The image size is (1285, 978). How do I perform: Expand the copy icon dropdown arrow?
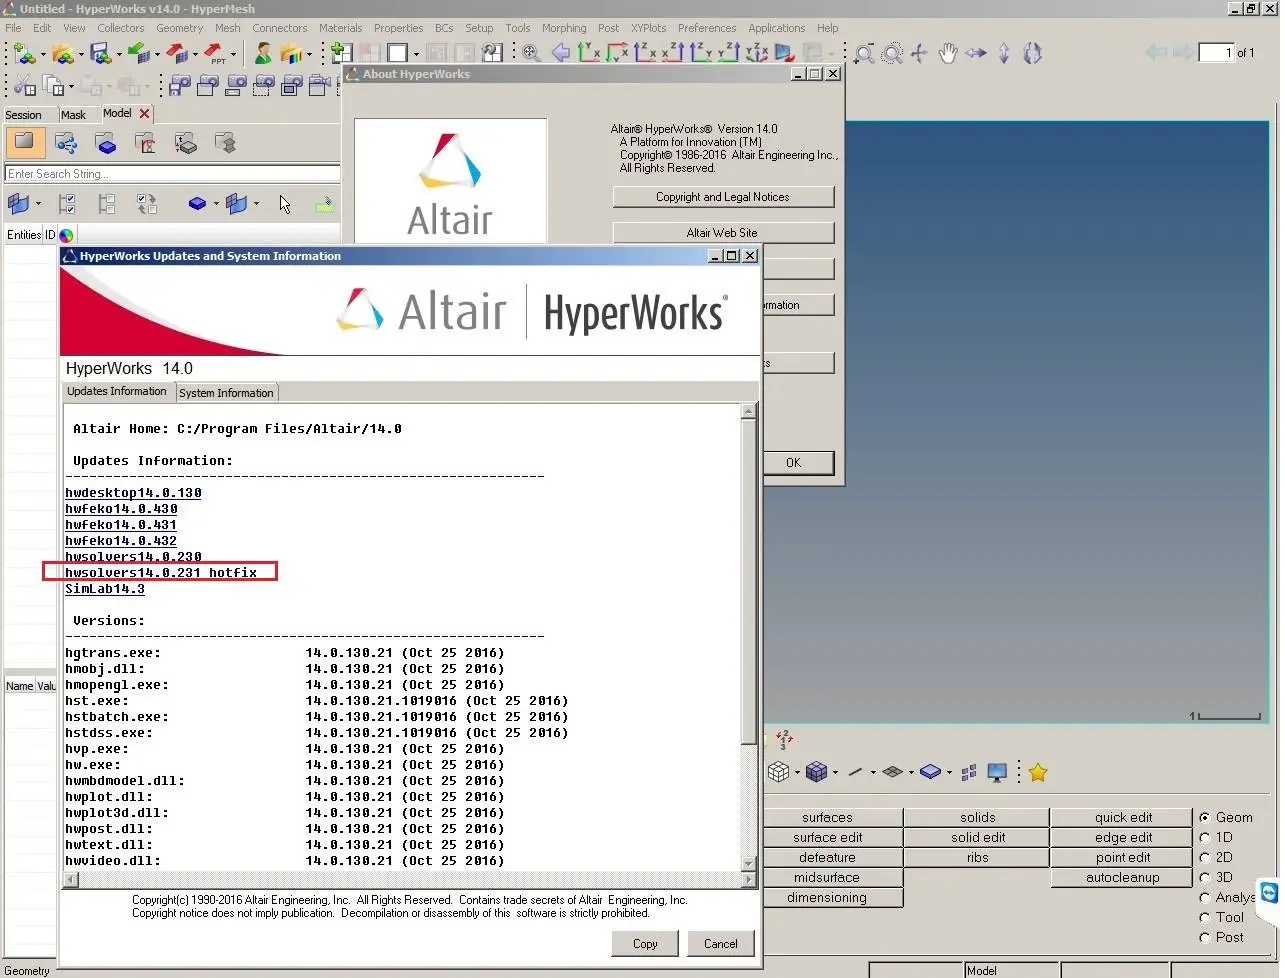pyautogui.click(x=71, y=87)
